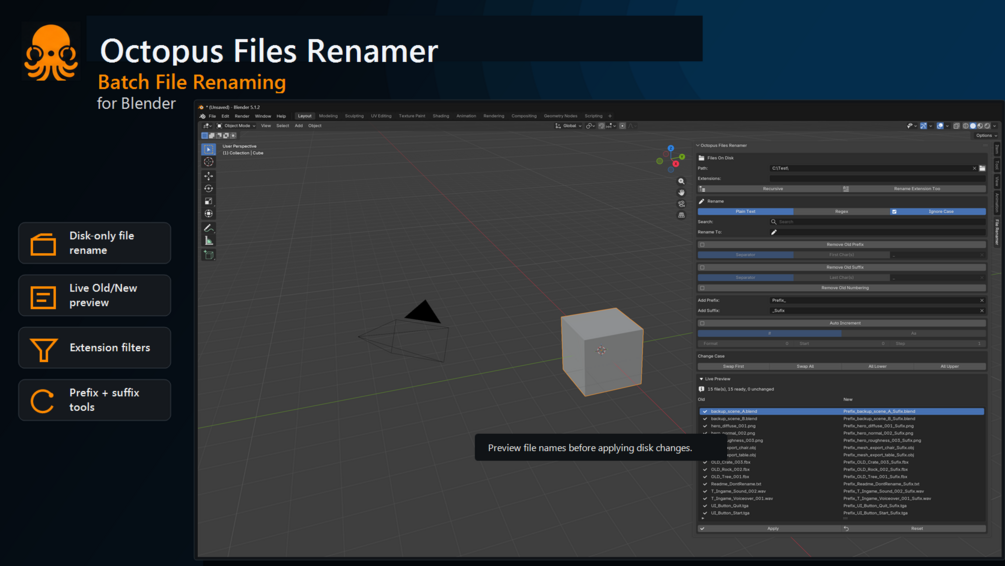Enable Remove Old Prefix checkbox
1005x566 pixels.
click(x=702, y=245)
